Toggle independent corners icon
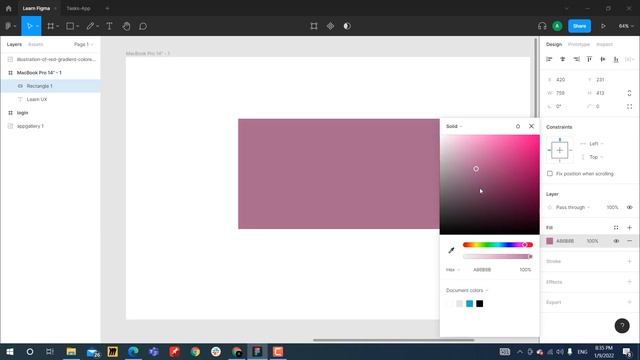The height and width of the screenshot is (360, 640). [x=629, y=107]
